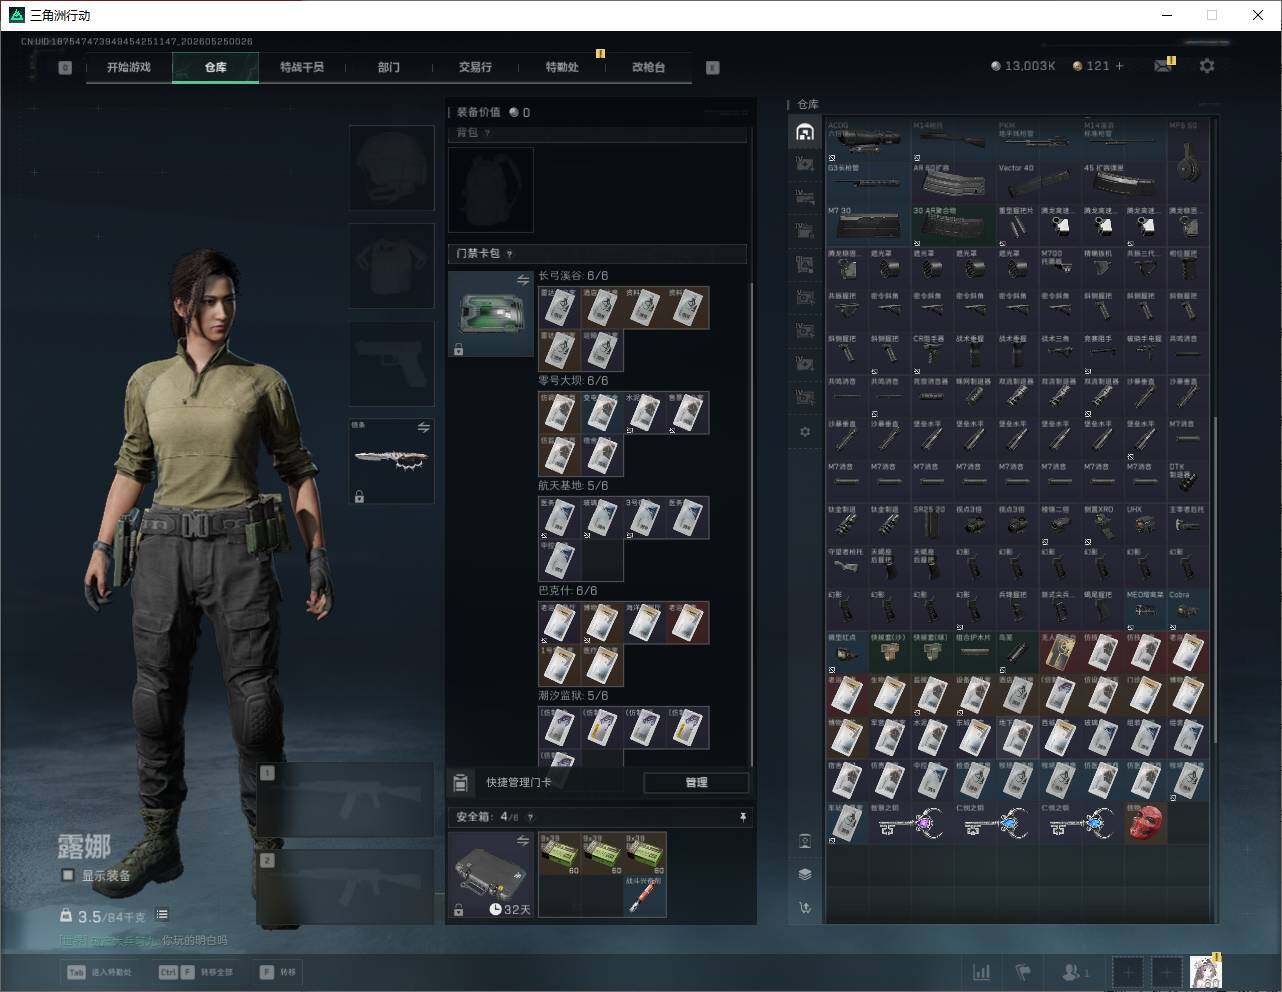Click the 进入特勤处 Tab shortcut button
The width and height of the screenshot is (1282, 992).
coord(99,972)
